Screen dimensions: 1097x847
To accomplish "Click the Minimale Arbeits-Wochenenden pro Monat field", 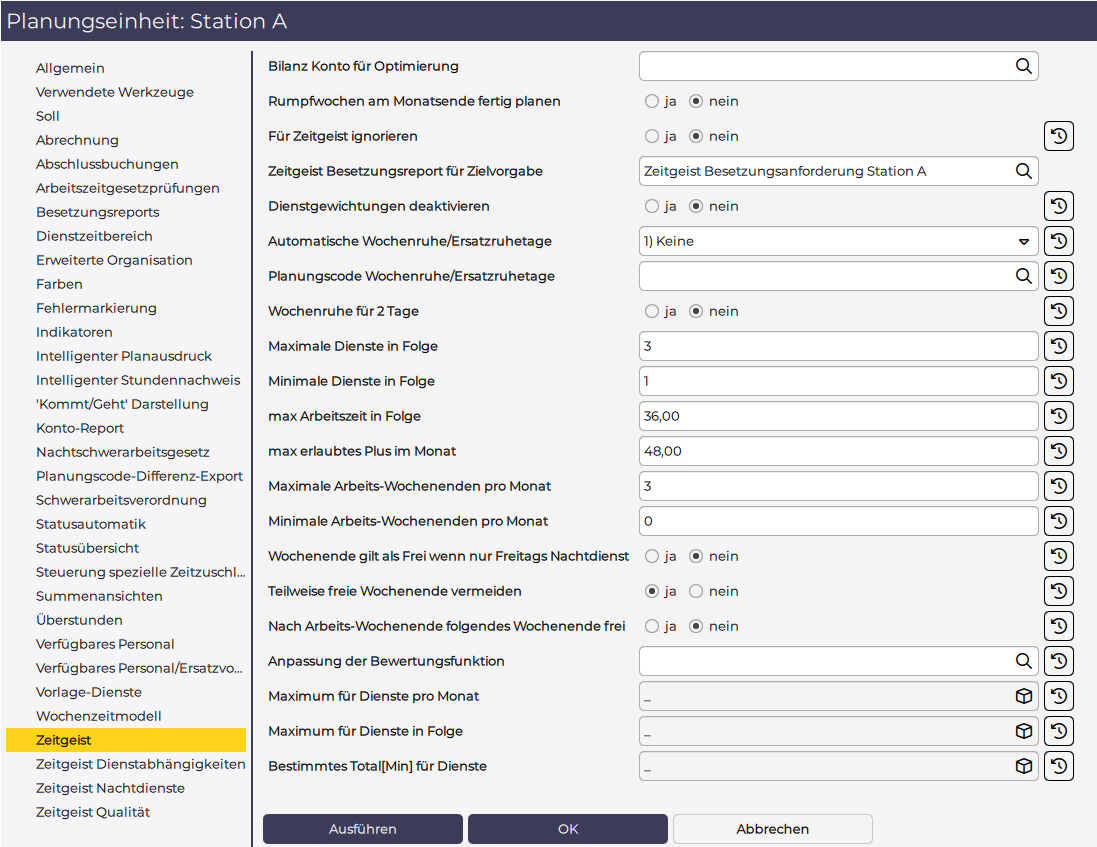I will (838, 521).
